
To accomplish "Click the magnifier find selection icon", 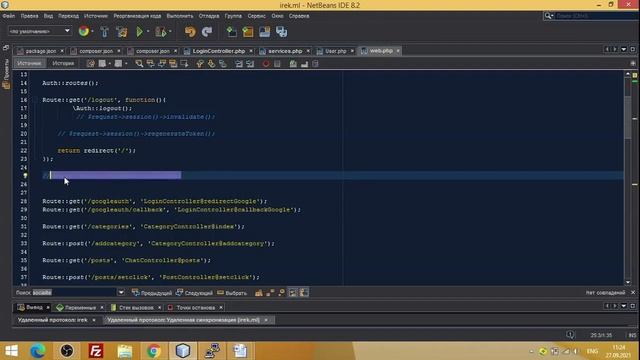I will pos(139,64).
